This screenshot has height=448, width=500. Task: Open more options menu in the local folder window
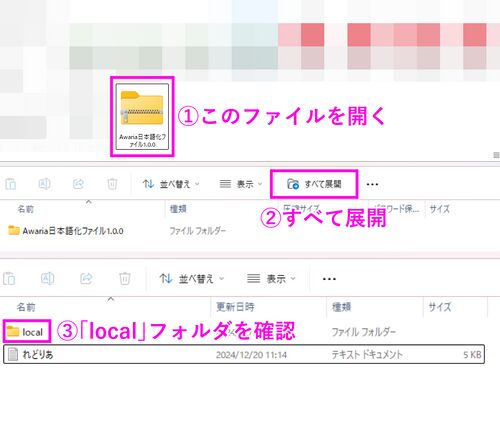tap(329, 279)
